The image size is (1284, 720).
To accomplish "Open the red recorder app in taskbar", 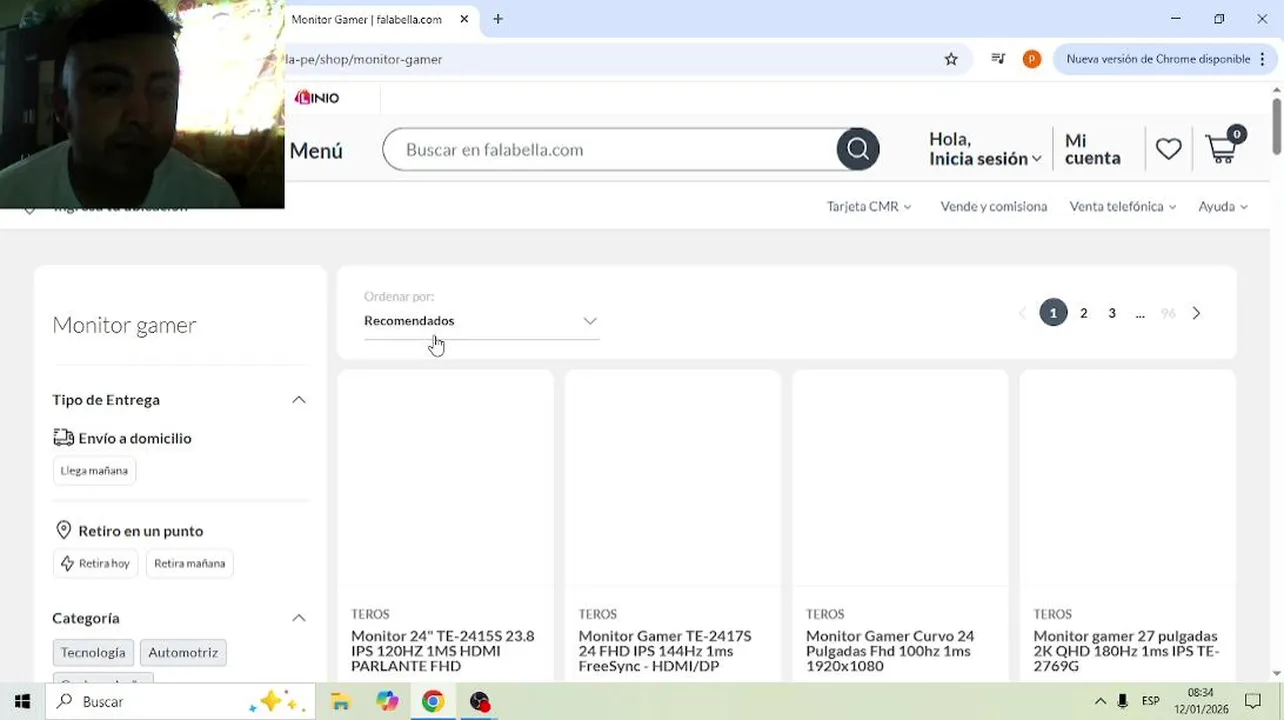I will point(480,702).
